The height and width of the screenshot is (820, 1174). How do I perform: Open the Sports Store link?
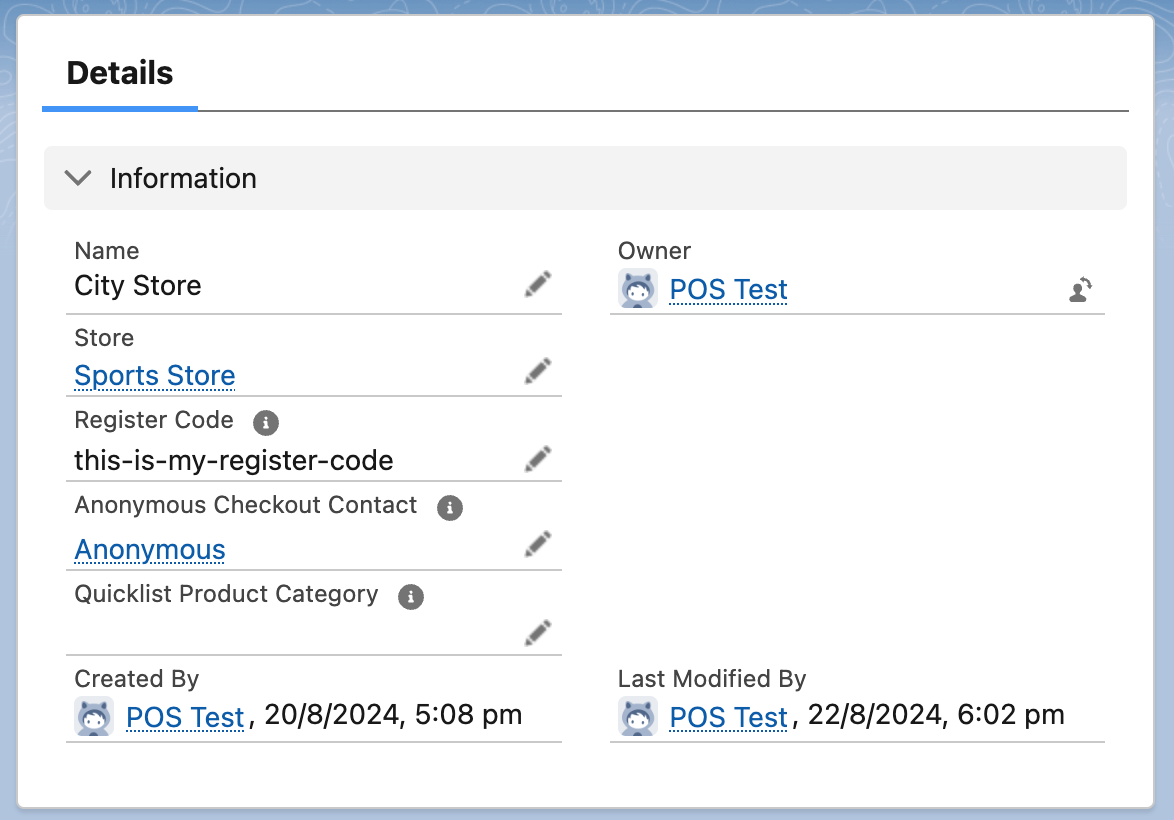point(155,376)
